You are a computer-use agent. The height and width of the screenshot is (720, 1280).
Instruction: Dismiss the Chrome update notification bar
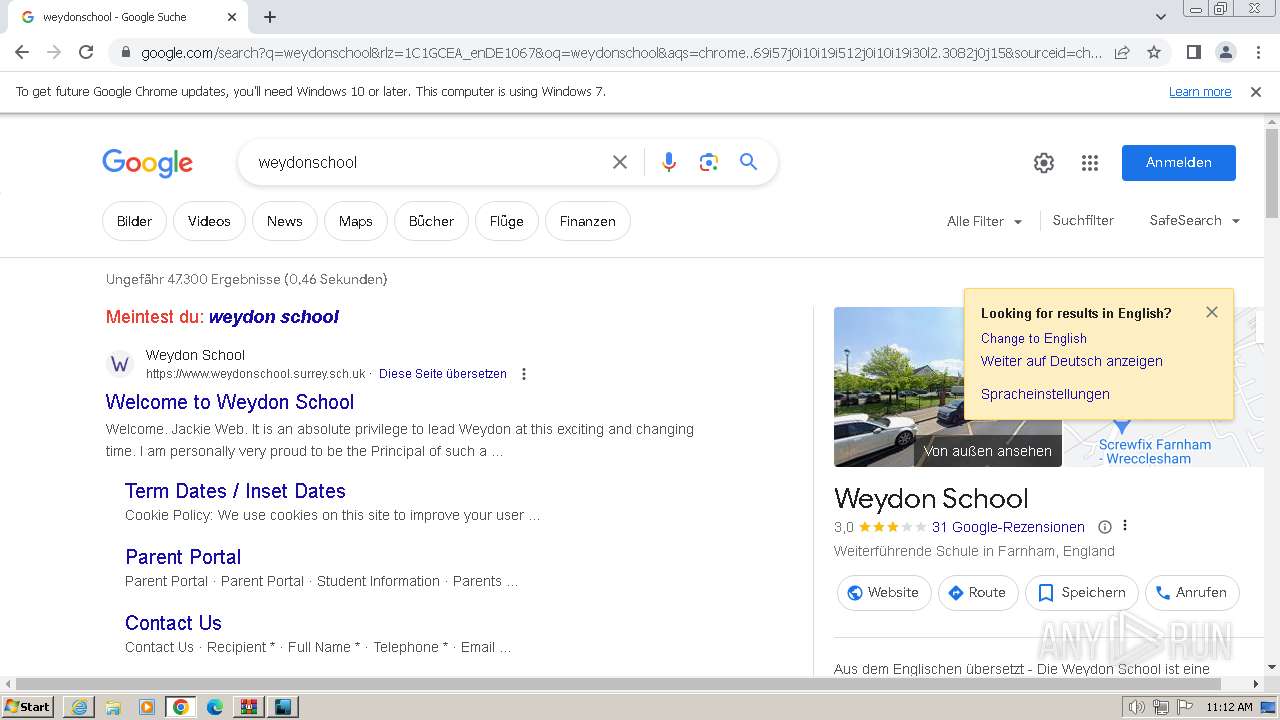(x=1256, y=92)
